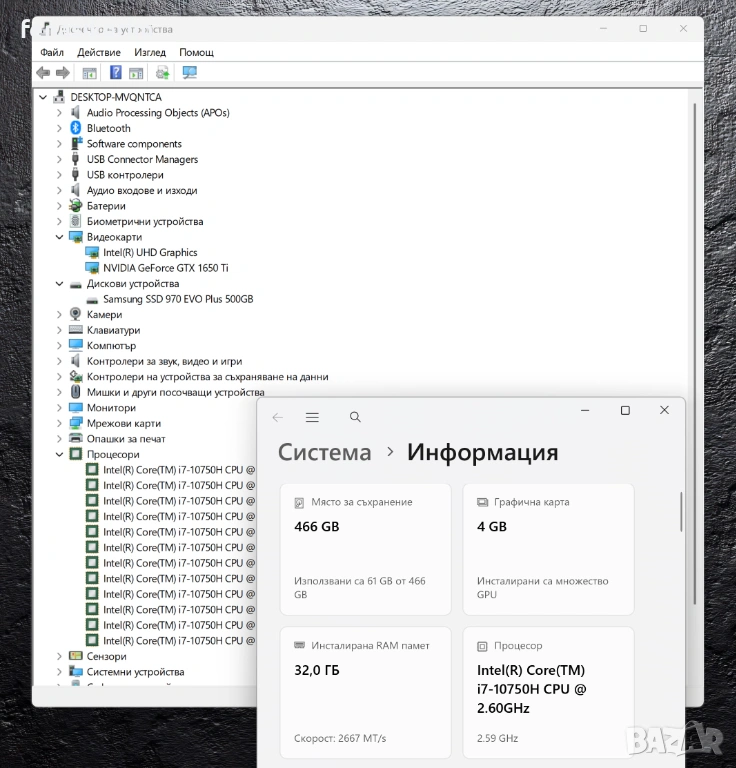Open the hamburger navigation menu in Settings
The image size is (736, 768).
[312, 417]
